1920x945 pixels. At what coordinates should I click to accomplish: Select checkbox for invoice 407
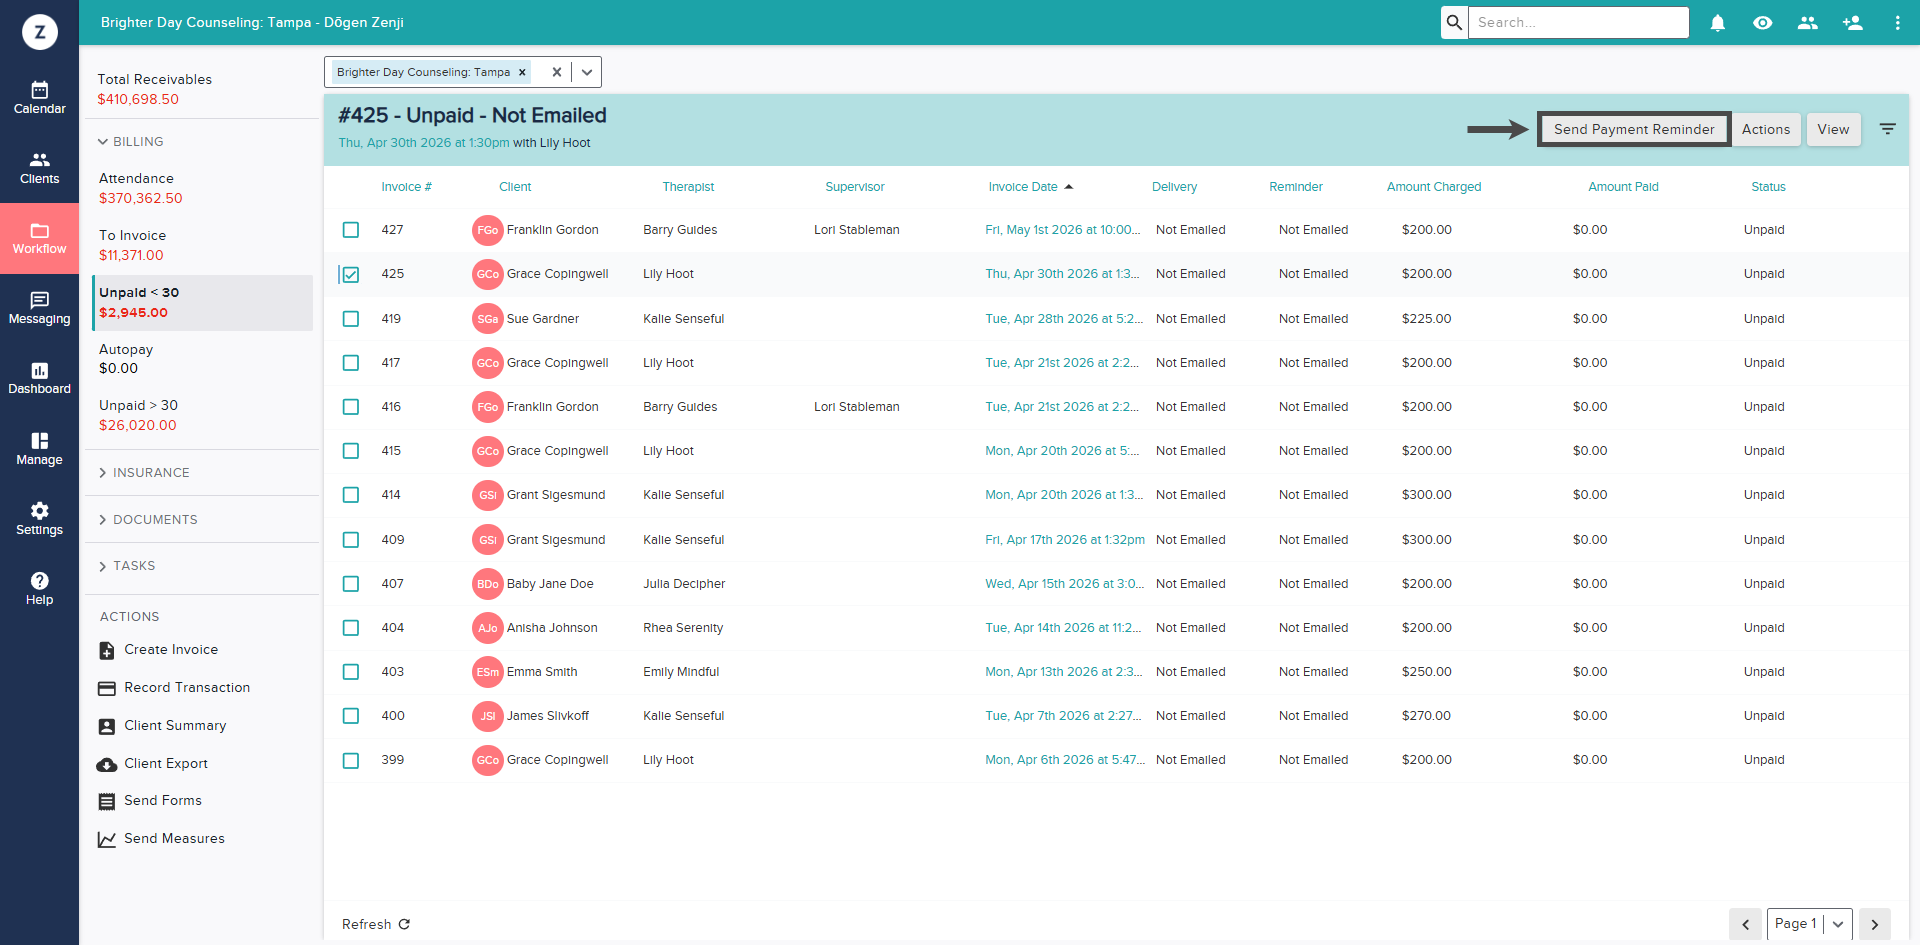pyautogui.click(x=351, y=584)
